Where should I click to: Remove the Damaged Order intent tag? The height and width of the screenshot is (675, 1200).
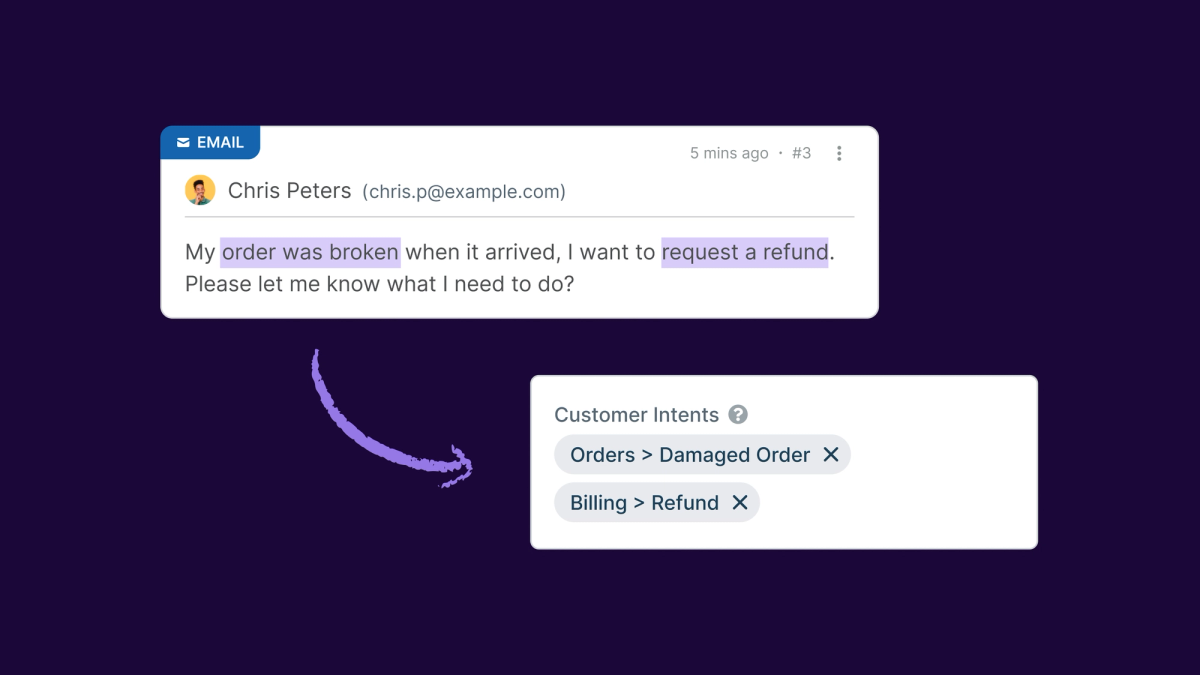coord(830,455)
